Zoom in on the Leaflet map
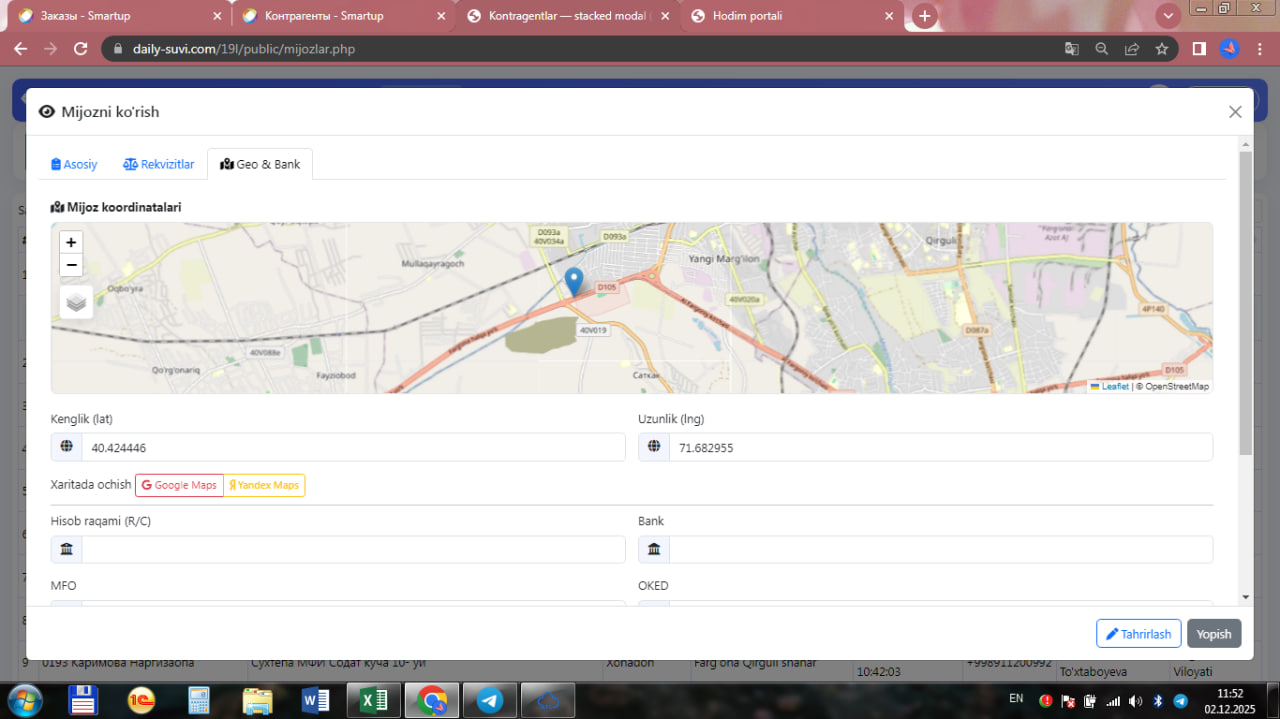 click(71, 242)
